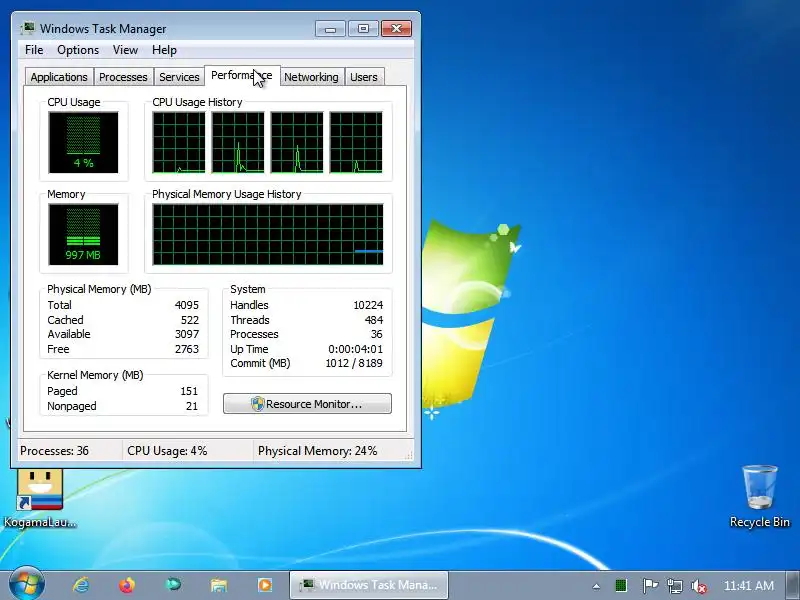Click the teal round taskbar icon
This screenshot has height=600, width=800.
point(173,584)
